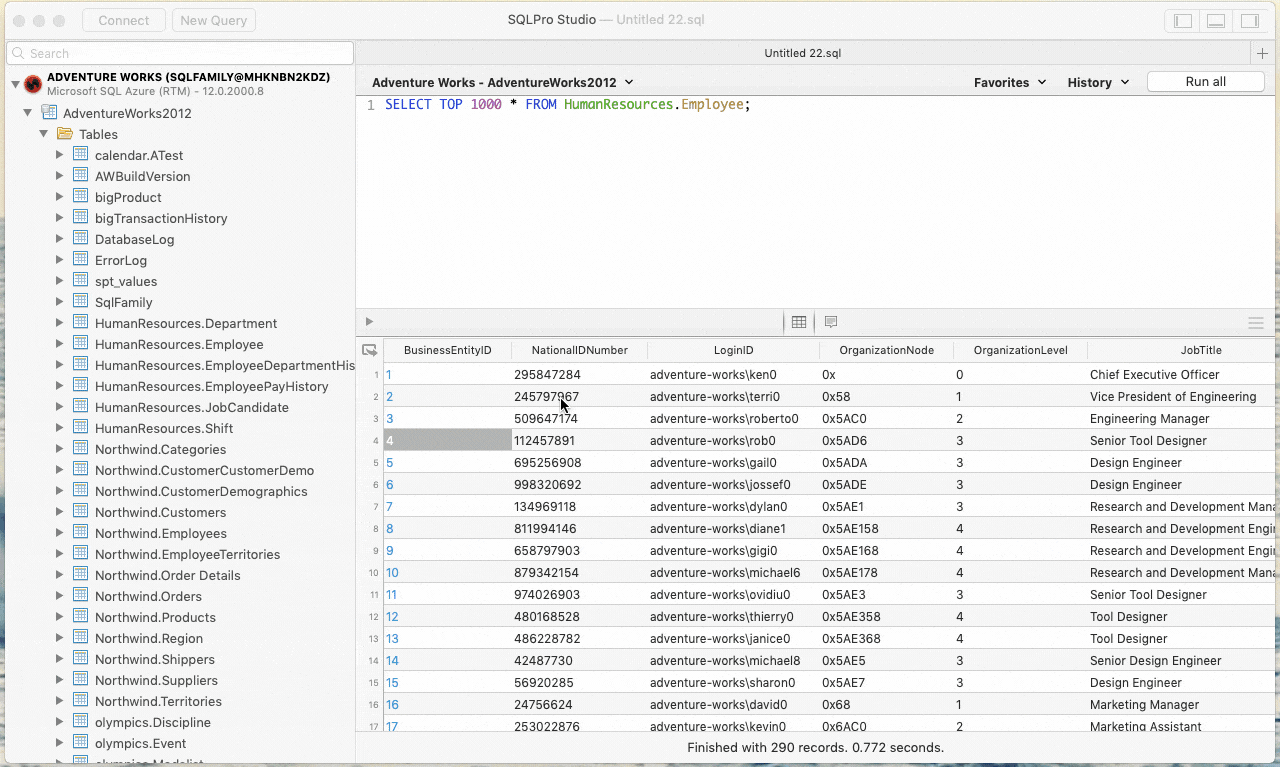Click the 'Chief Executive Officer' job title cell

pos(1155,375)
